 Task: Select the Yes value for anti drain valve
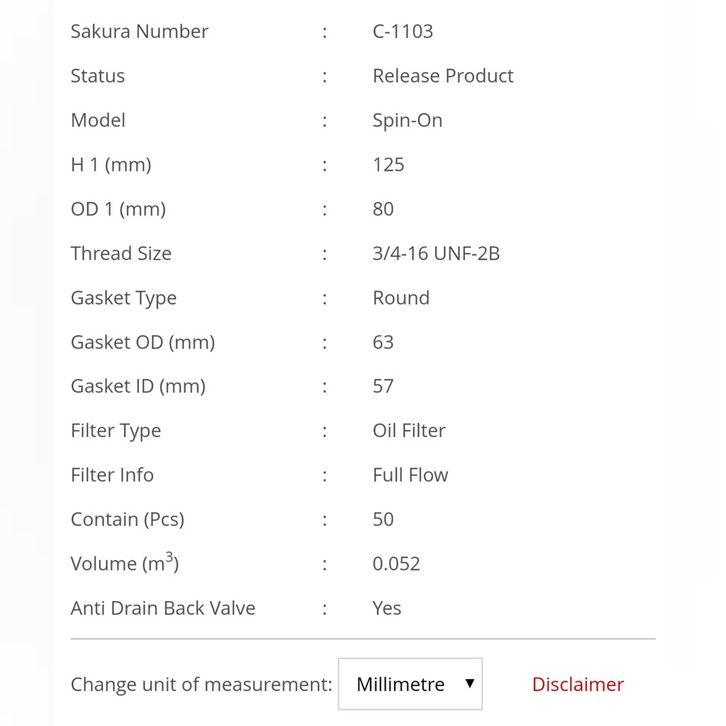(x=386, y=608)
